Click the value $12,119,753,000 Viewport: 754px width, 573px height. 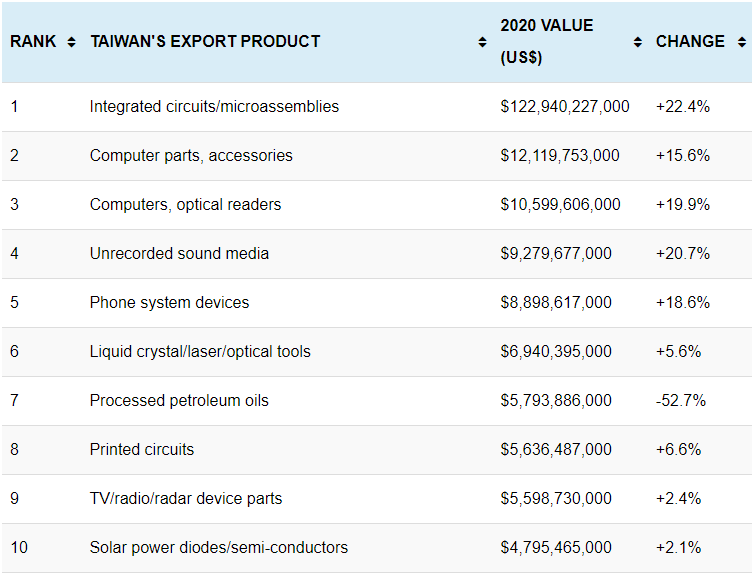560,155
